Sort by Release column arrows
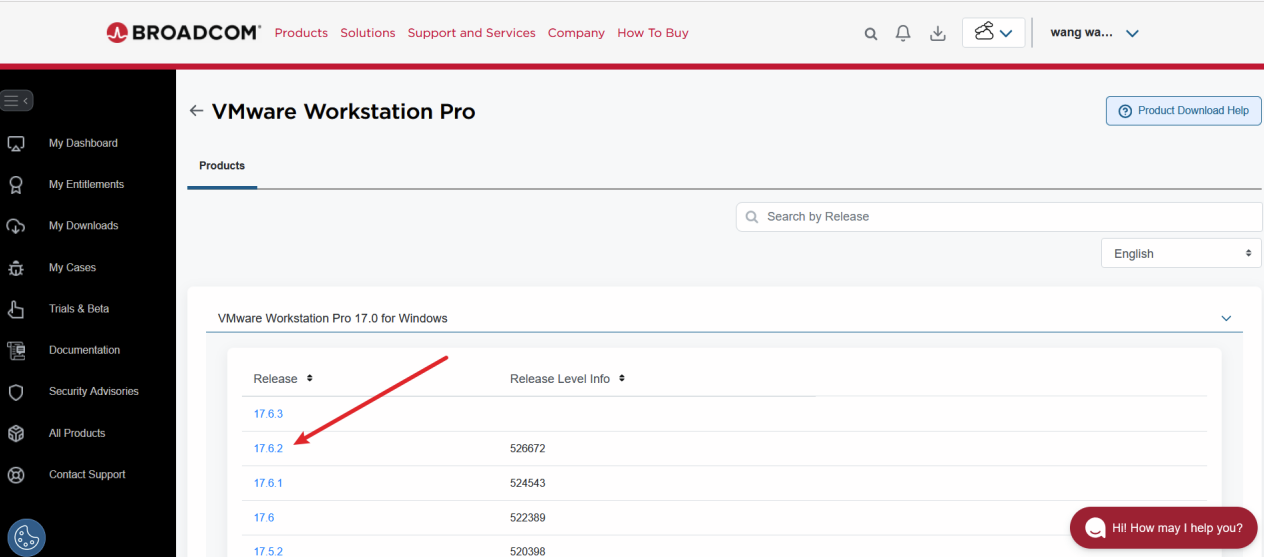This screenshot has height=557, width=1264. pos(309,378)
